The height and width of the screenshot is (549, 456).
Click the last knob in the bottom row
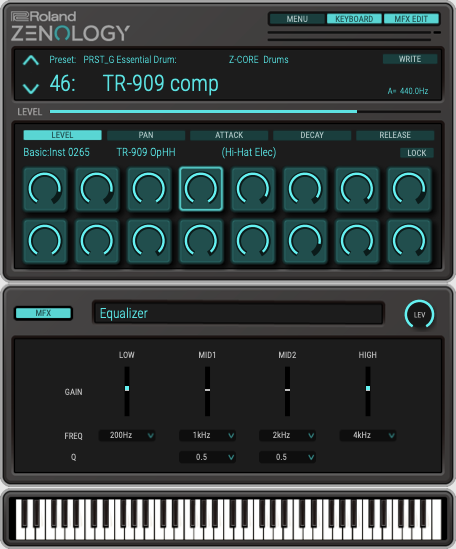(409, 241)
